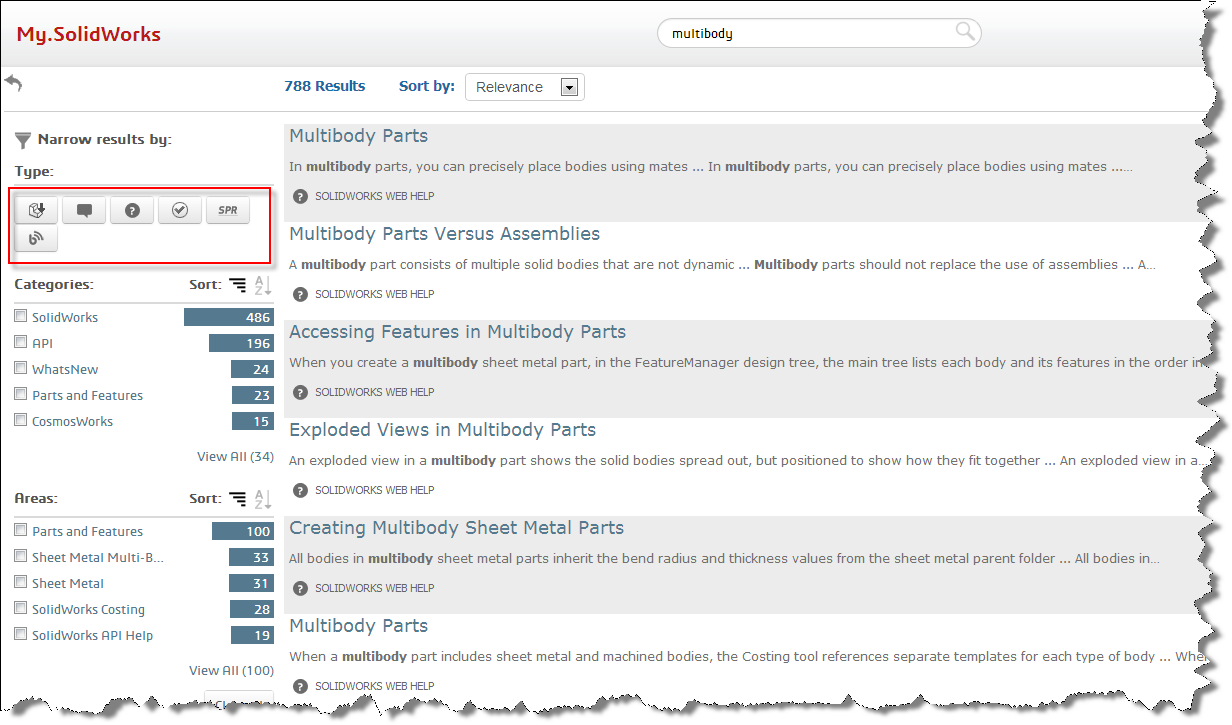Filter results using the SPR type icon
The width and height of the screenshot is (1232, 725).
click(227, 210)
